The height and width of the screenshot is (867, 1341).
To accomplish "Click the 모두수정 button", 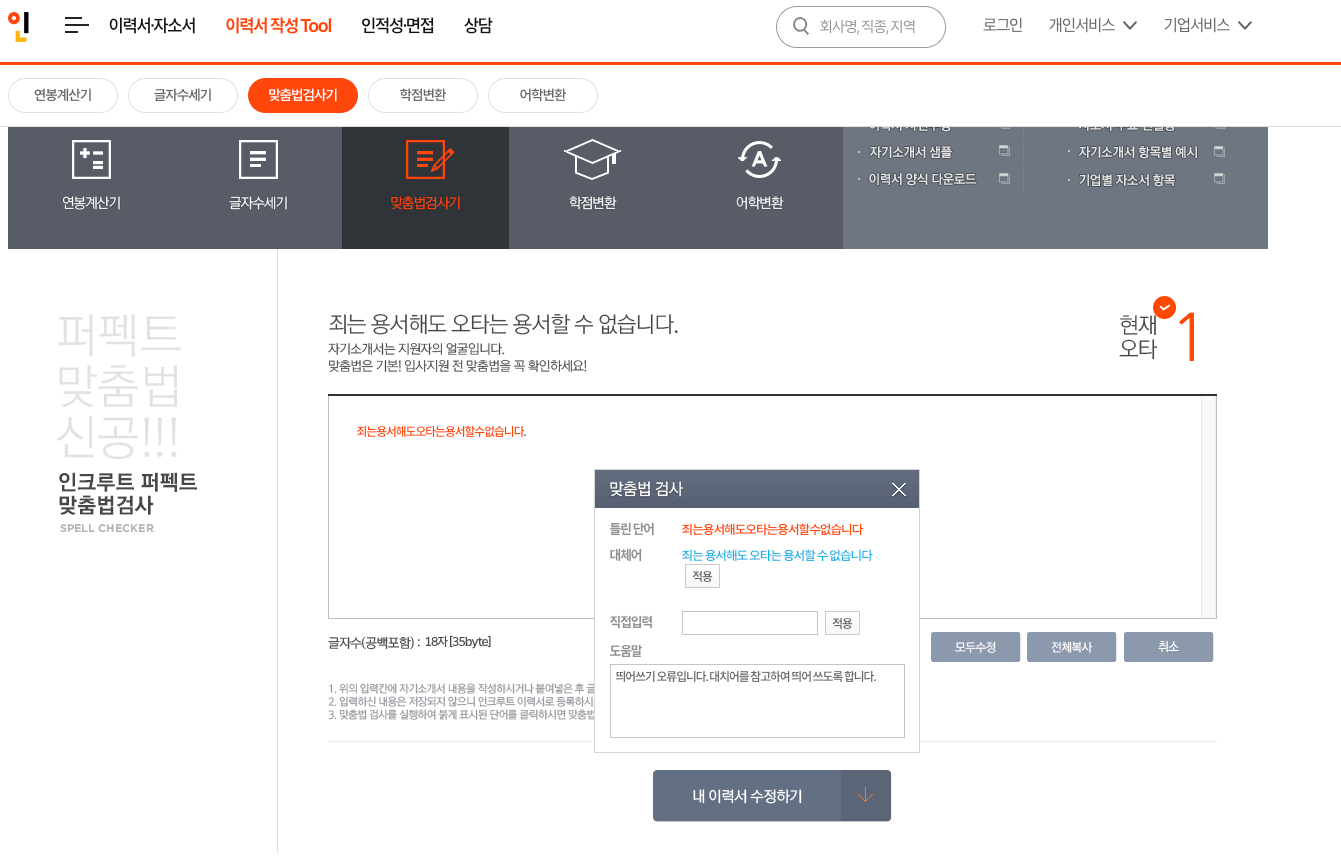I will tap(975, 647).
